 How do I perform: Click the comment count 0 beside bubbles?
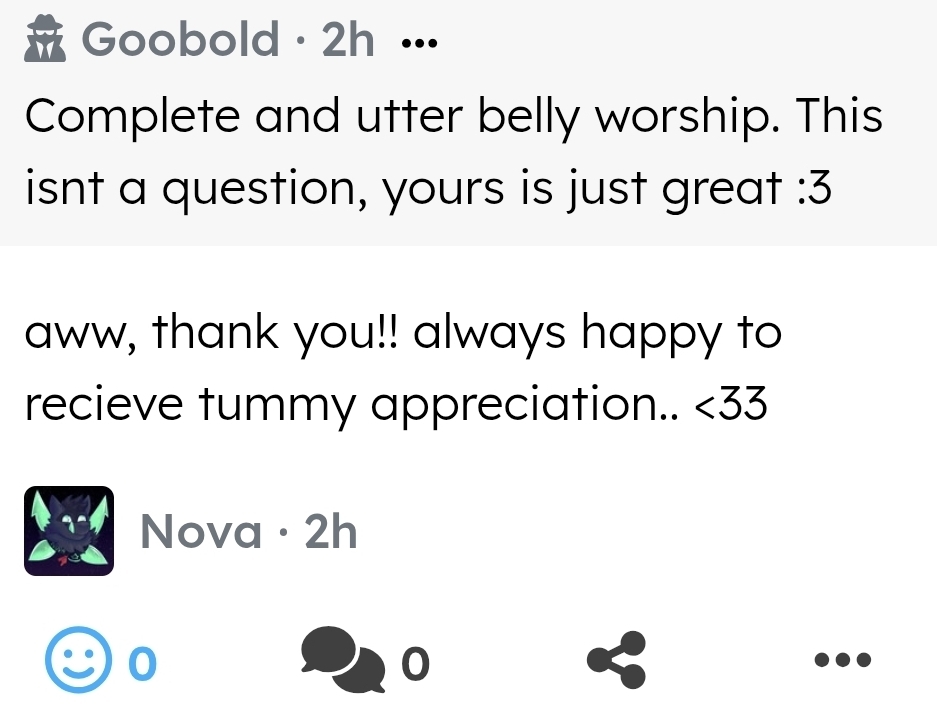(x=415, y=662)
